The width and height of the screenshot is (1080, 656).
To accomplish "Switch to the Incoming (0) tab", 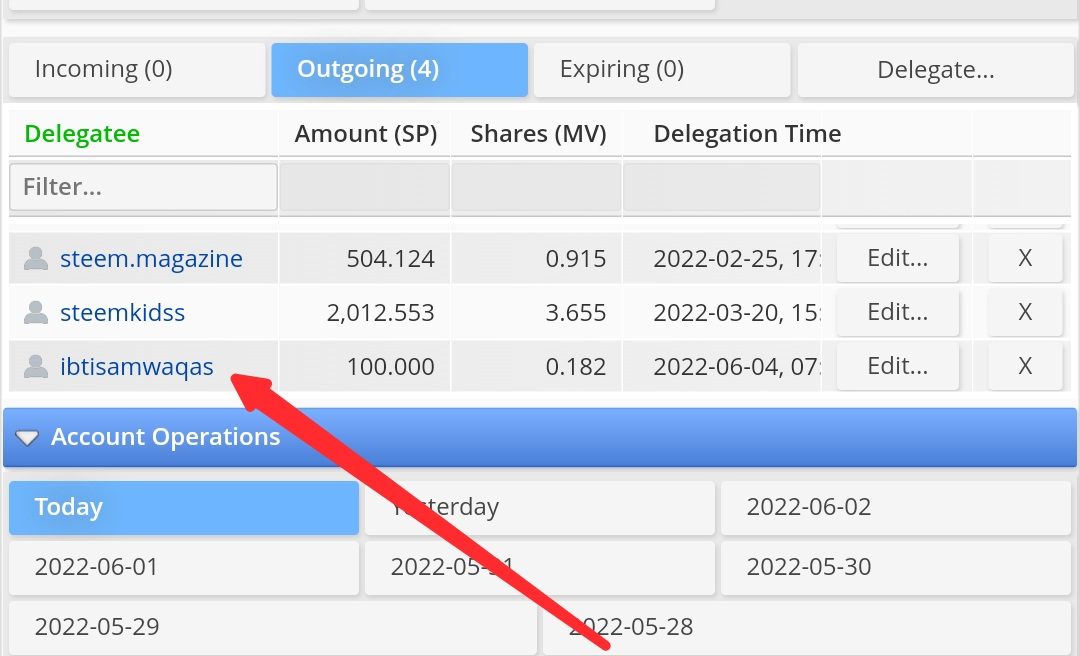I will coord(137,70).
